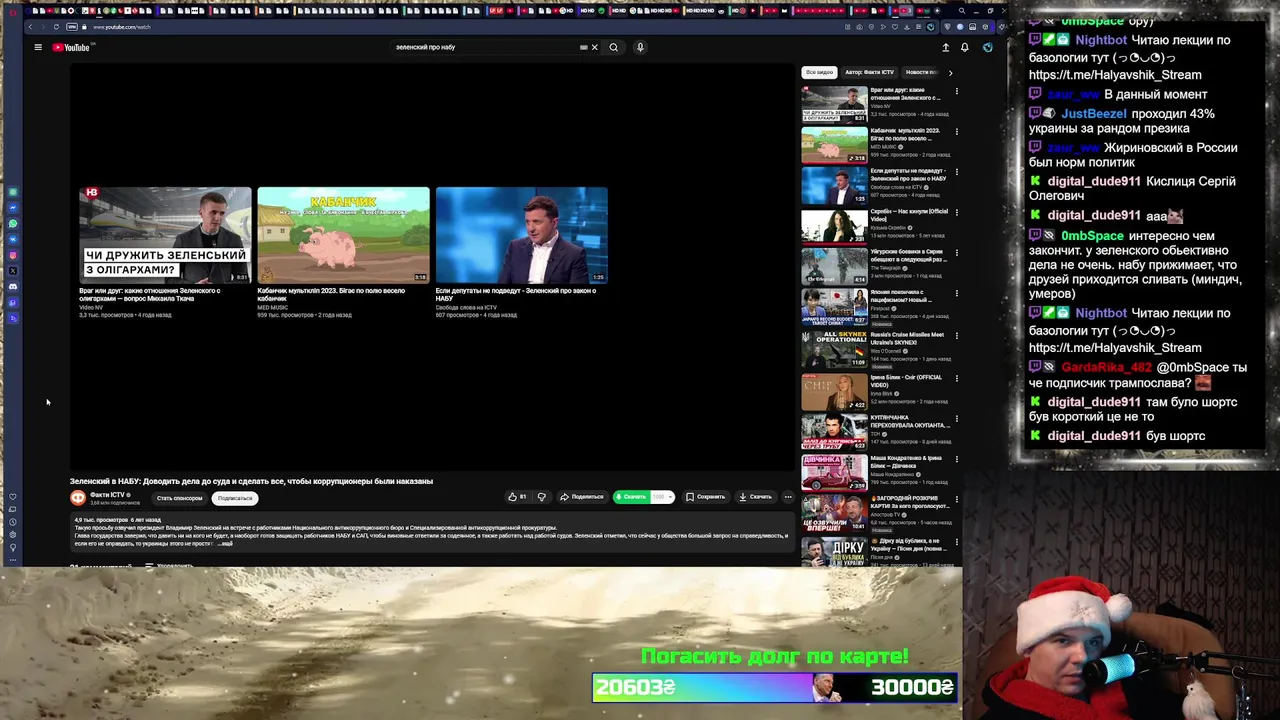Click chat username GardaRika_482
This screenshot has width=1280, height=720.
tap(1107, 368)
